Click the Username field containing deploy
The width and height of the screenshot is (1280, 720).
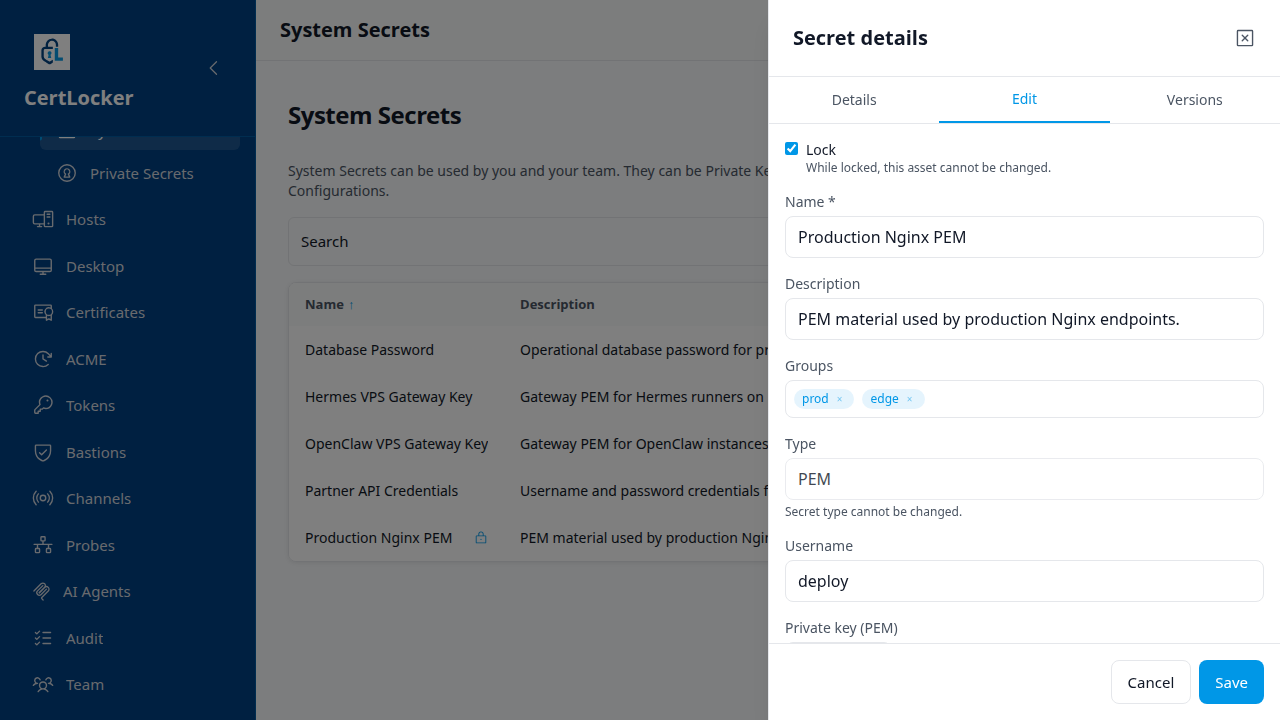click(x=1024, y=581)
